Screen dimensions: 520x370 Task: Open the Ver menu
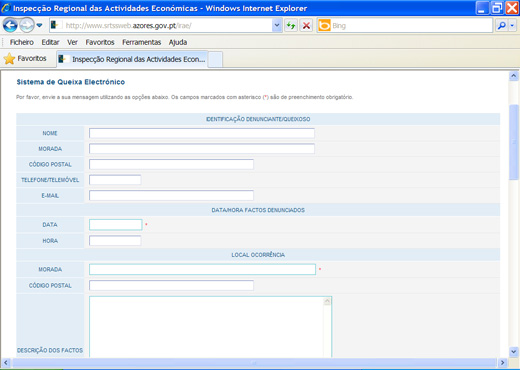[x=72, y=42]
